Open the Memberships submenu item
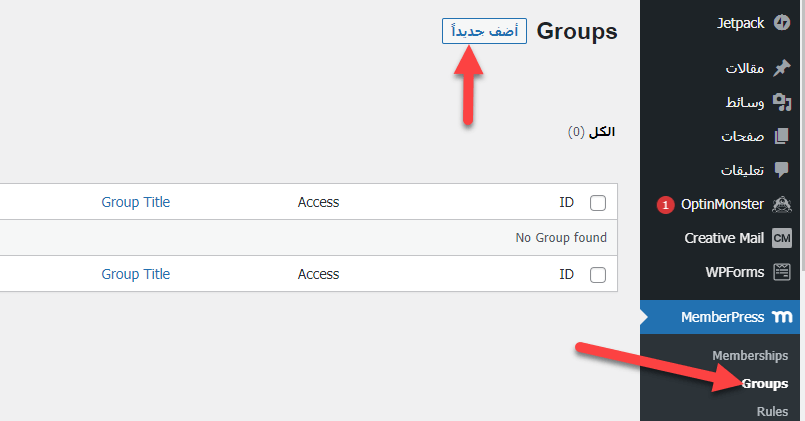This screenshot has width=805, height=421. (750, 356)
